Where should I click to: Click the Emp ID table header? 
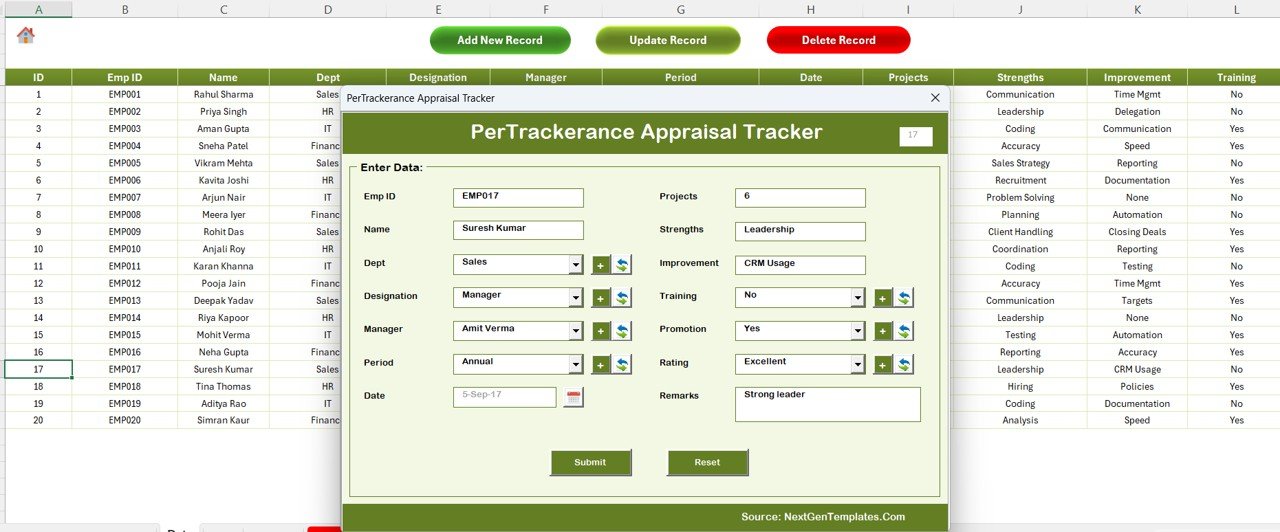[x=125, y=77]
